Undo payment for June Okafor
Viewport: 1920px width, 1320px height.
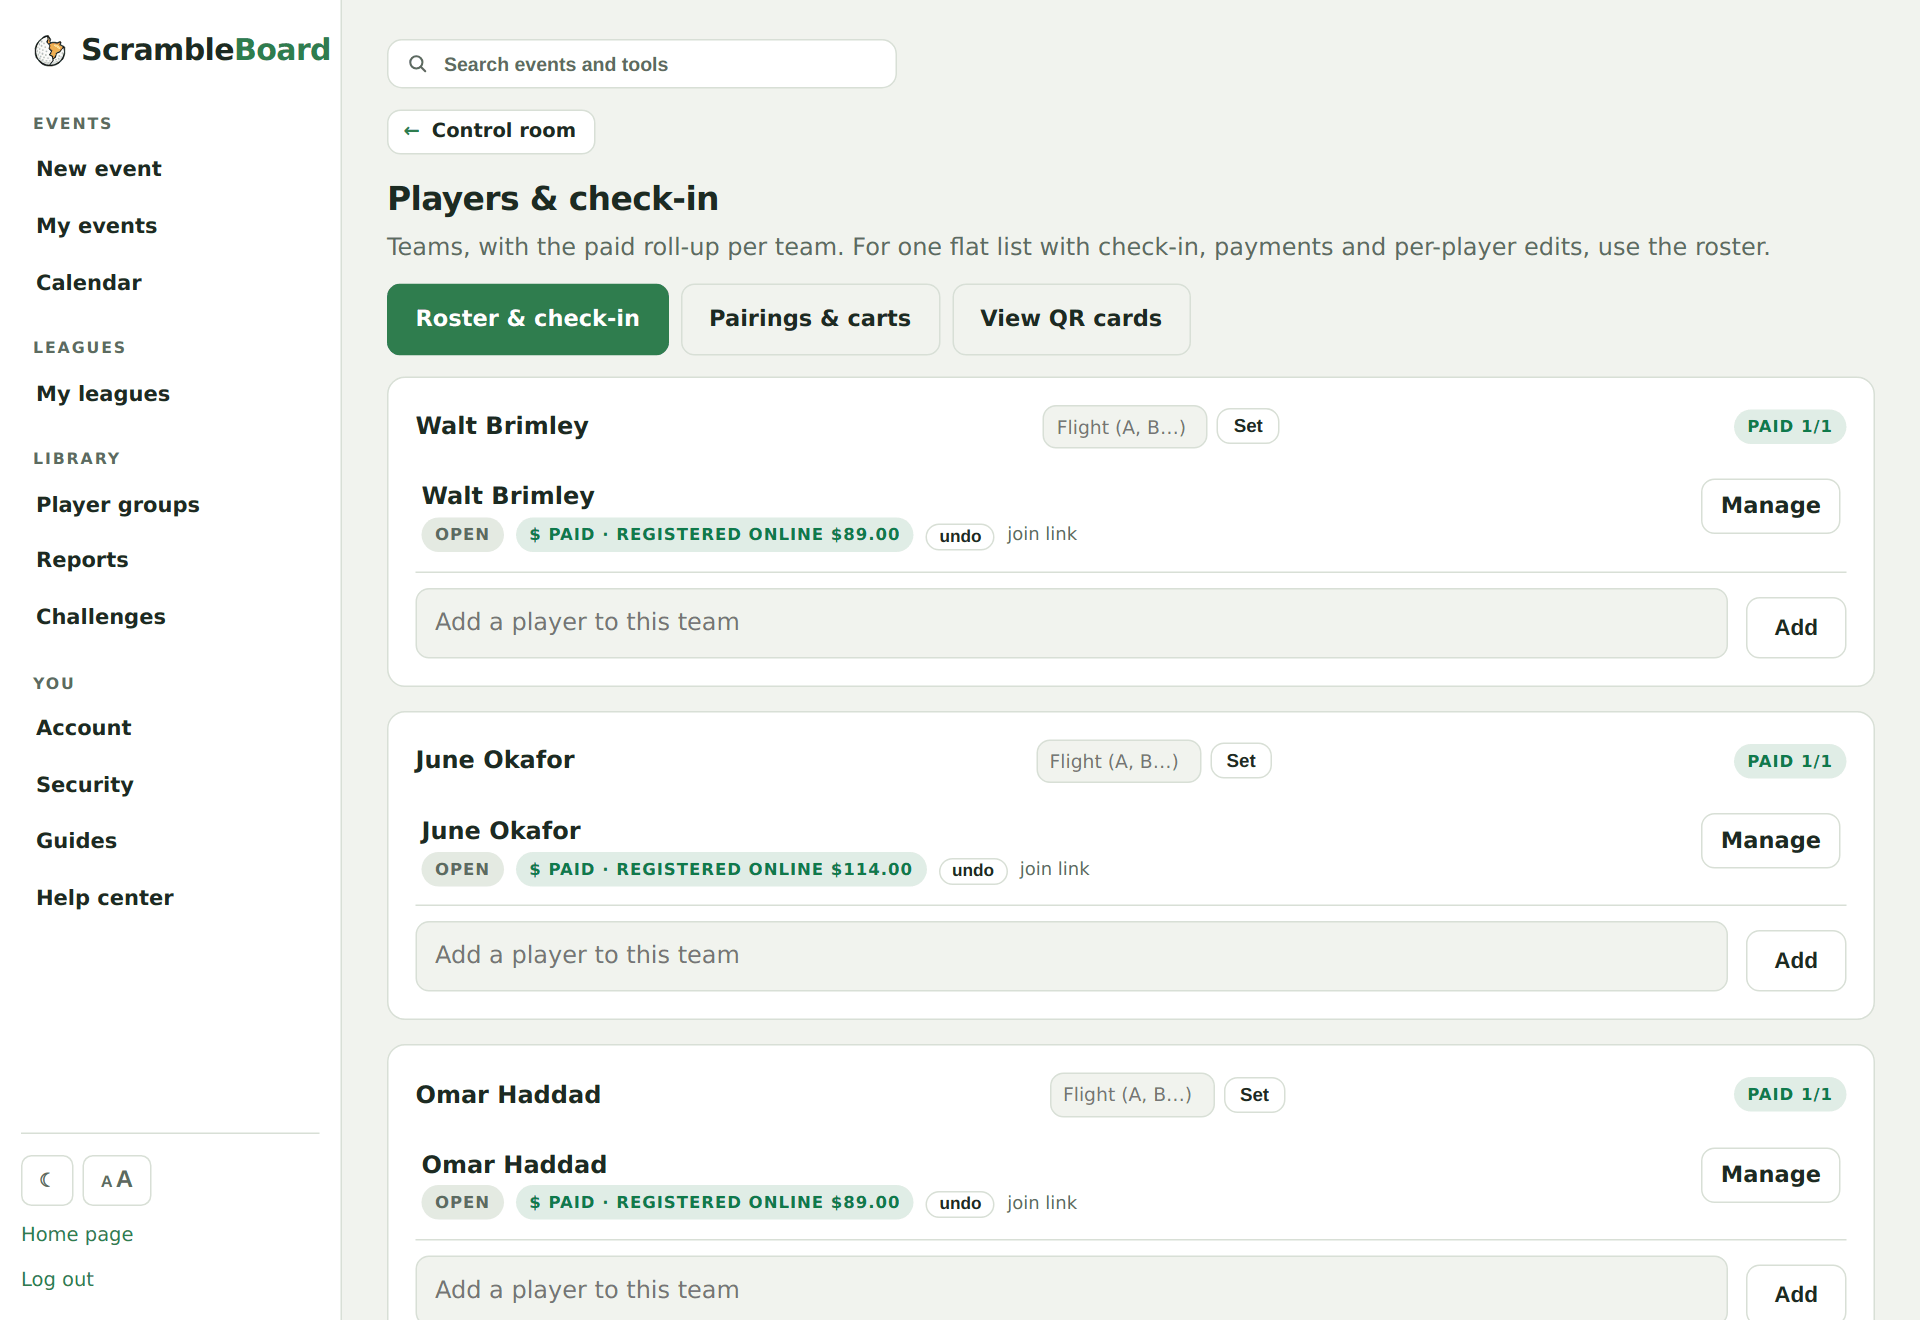(973, 870)
